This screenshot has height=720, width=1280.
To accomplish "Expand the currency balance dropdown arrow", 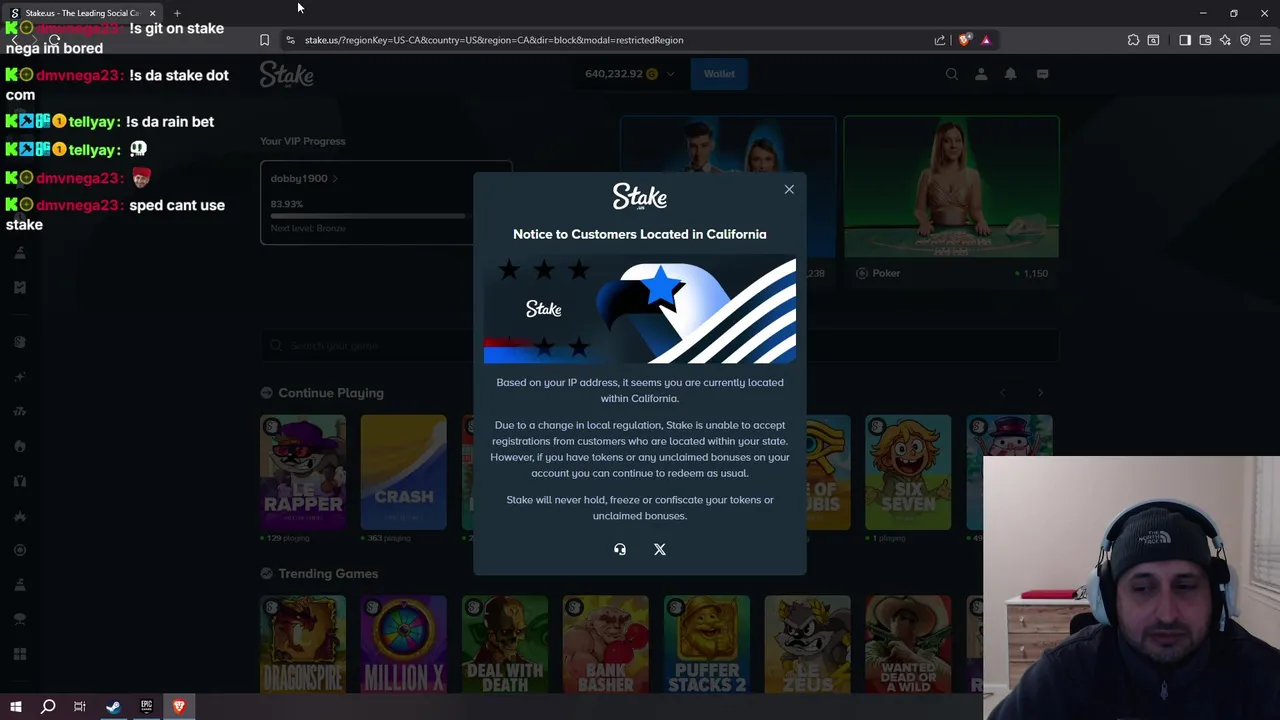I will (x=670, y=74).
